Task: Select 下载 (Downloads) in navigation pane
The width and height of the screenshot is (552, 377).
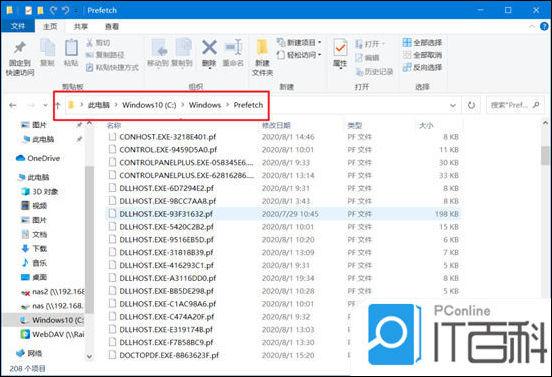Action: 34,249
